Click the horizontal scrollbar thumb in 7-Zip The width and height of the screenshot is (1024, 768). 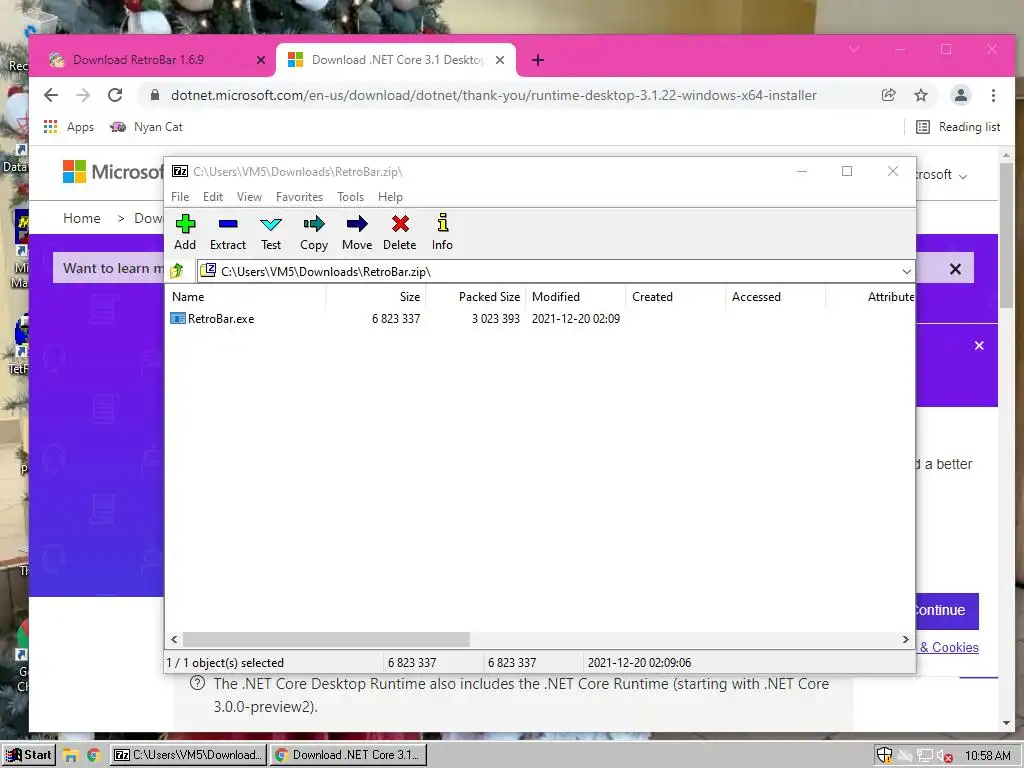(326, 639)
